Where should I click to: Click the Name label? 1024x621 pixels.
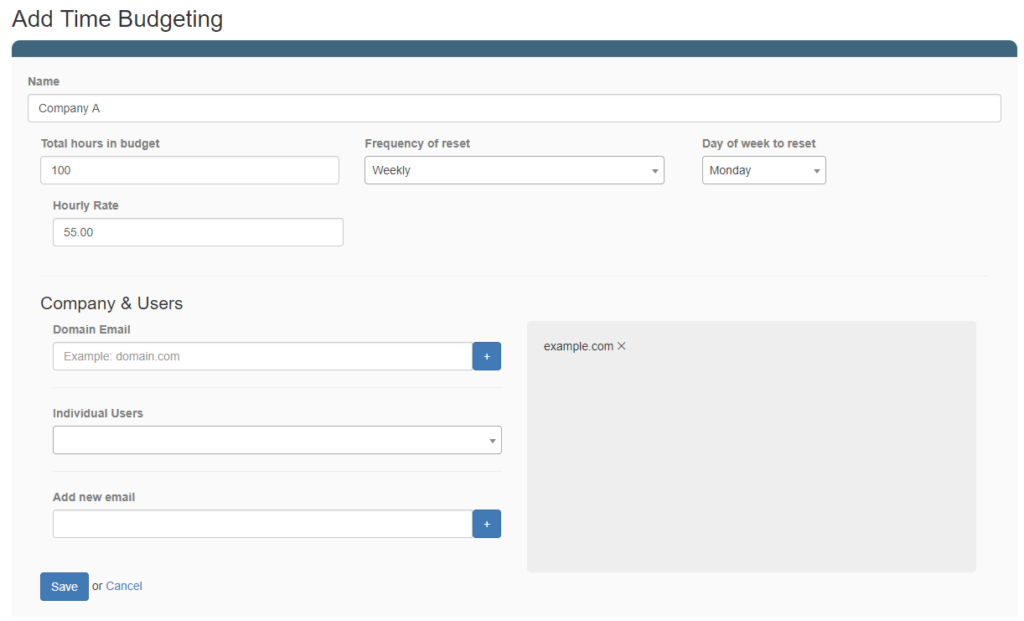click(x=44, y=82)
